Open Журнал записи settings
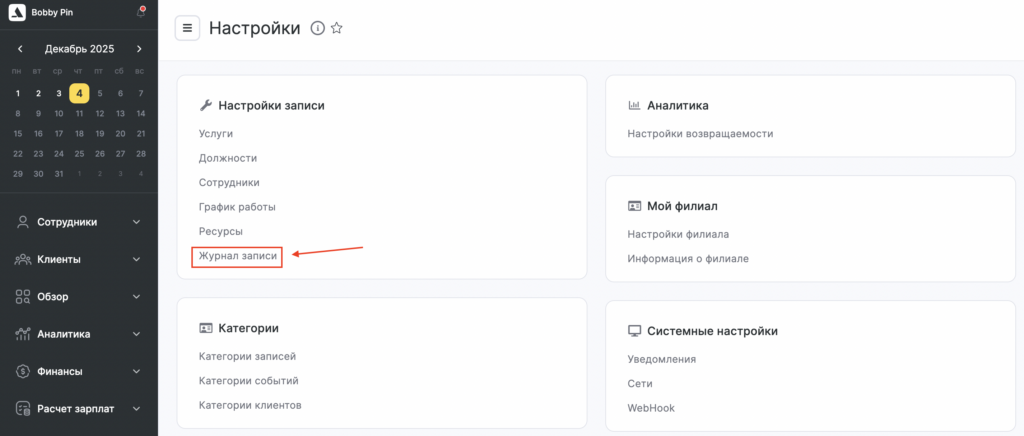Screen dimensions: 1024x436 tap(237, 257)
